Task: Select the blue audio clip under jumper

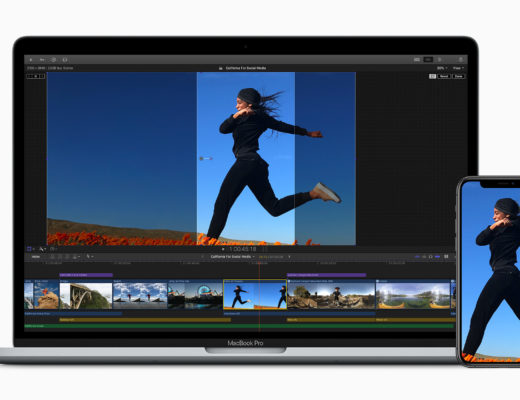Action: (x=299, y=314)
